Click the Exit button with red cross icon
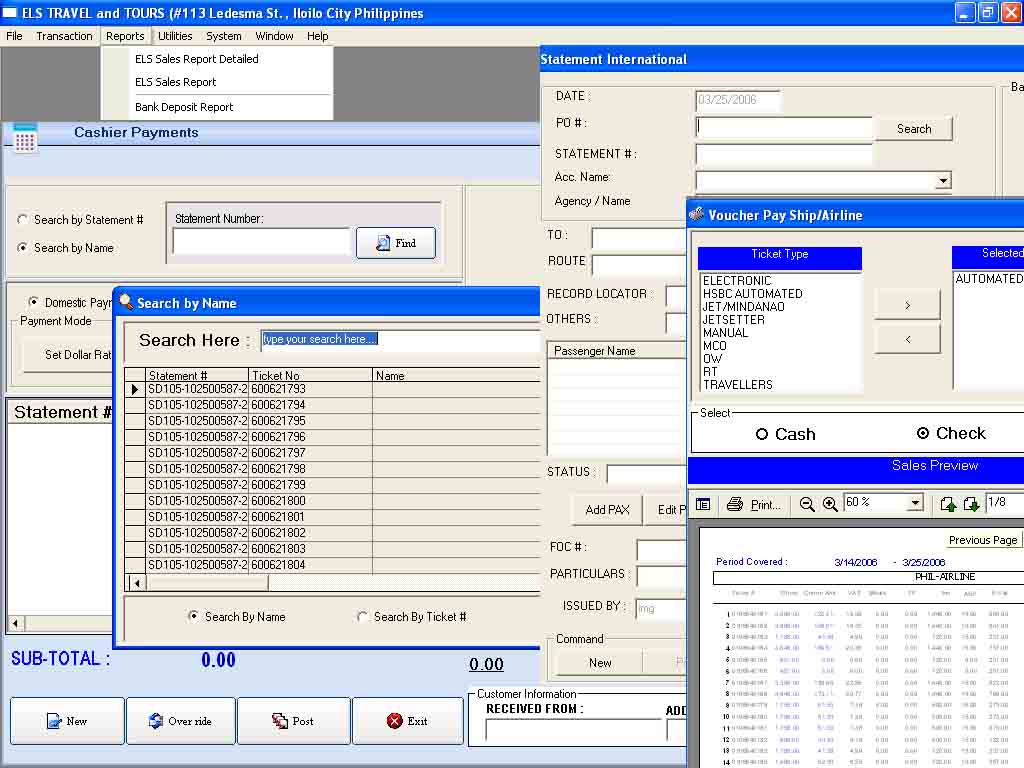This screenshot has width=1024, height=768. pyautogui.click(x=408, y=719)
